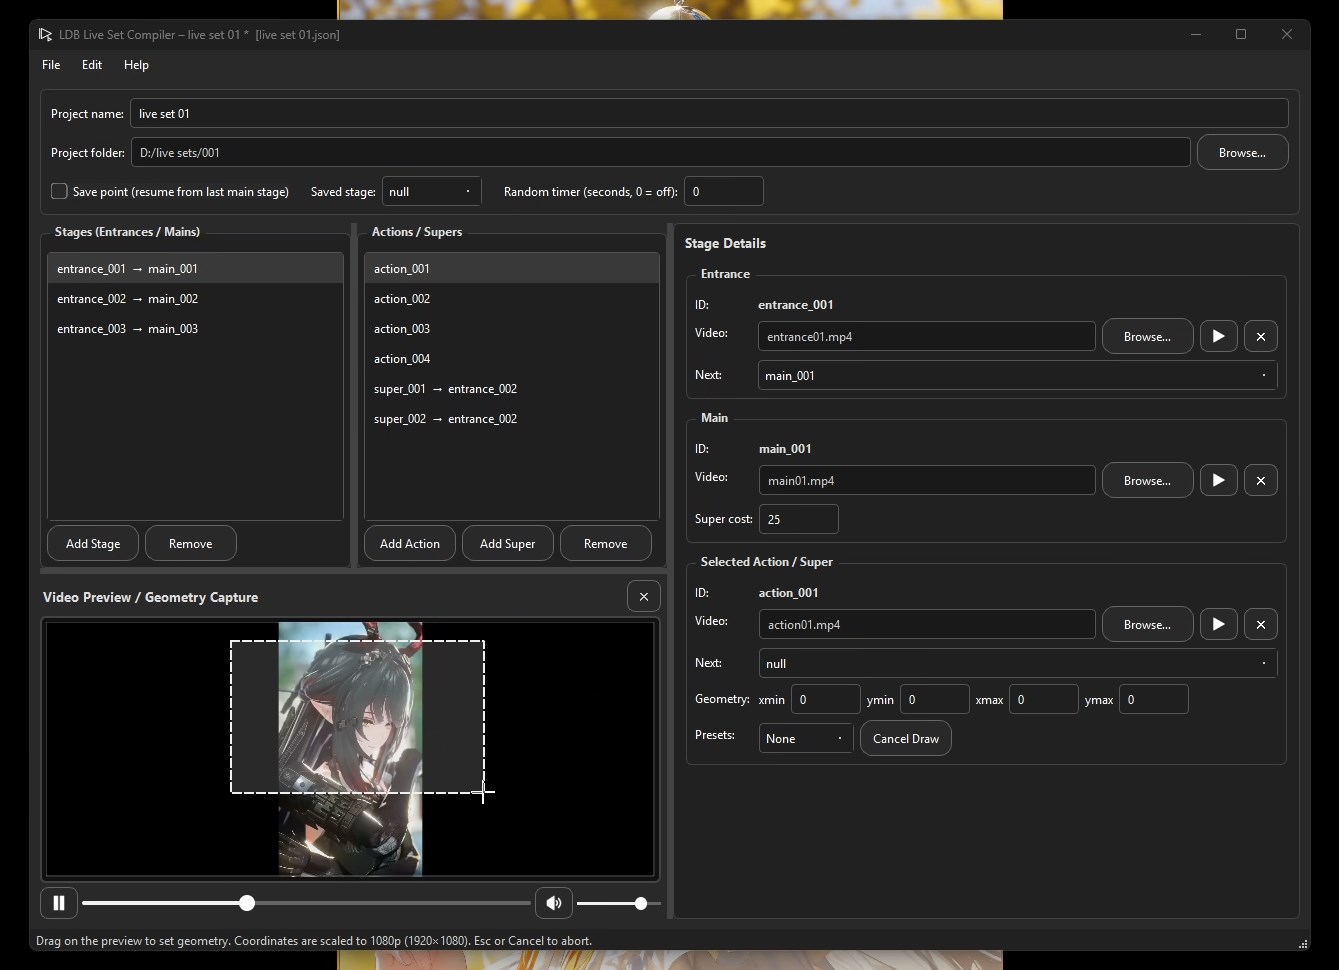Select stage entrance_003 → main_003
The width and height of the screenshot is (1339, 970).
pos(195,329)
